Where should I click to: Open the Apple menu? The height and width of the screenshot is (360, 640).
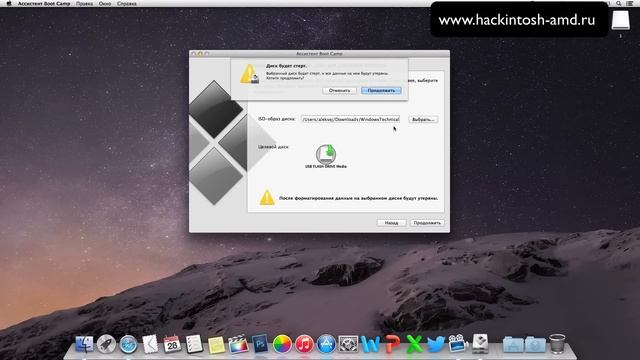pyautogui.click(x=9, y=3)
